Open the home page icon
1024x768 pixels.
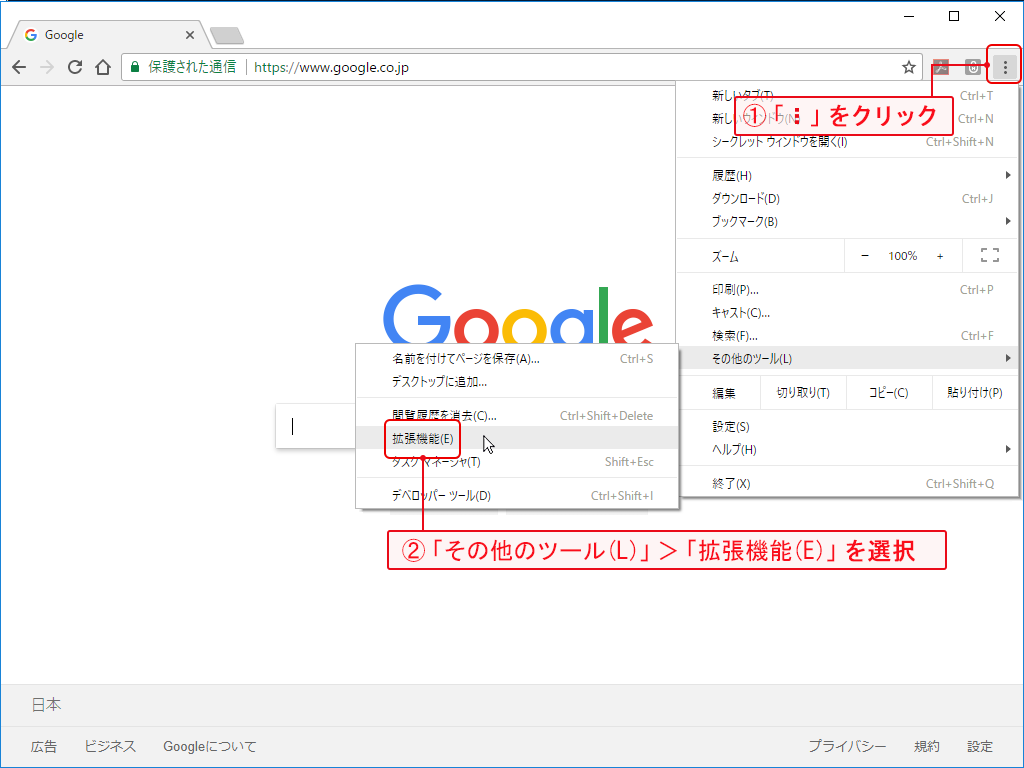coord(103,67)
